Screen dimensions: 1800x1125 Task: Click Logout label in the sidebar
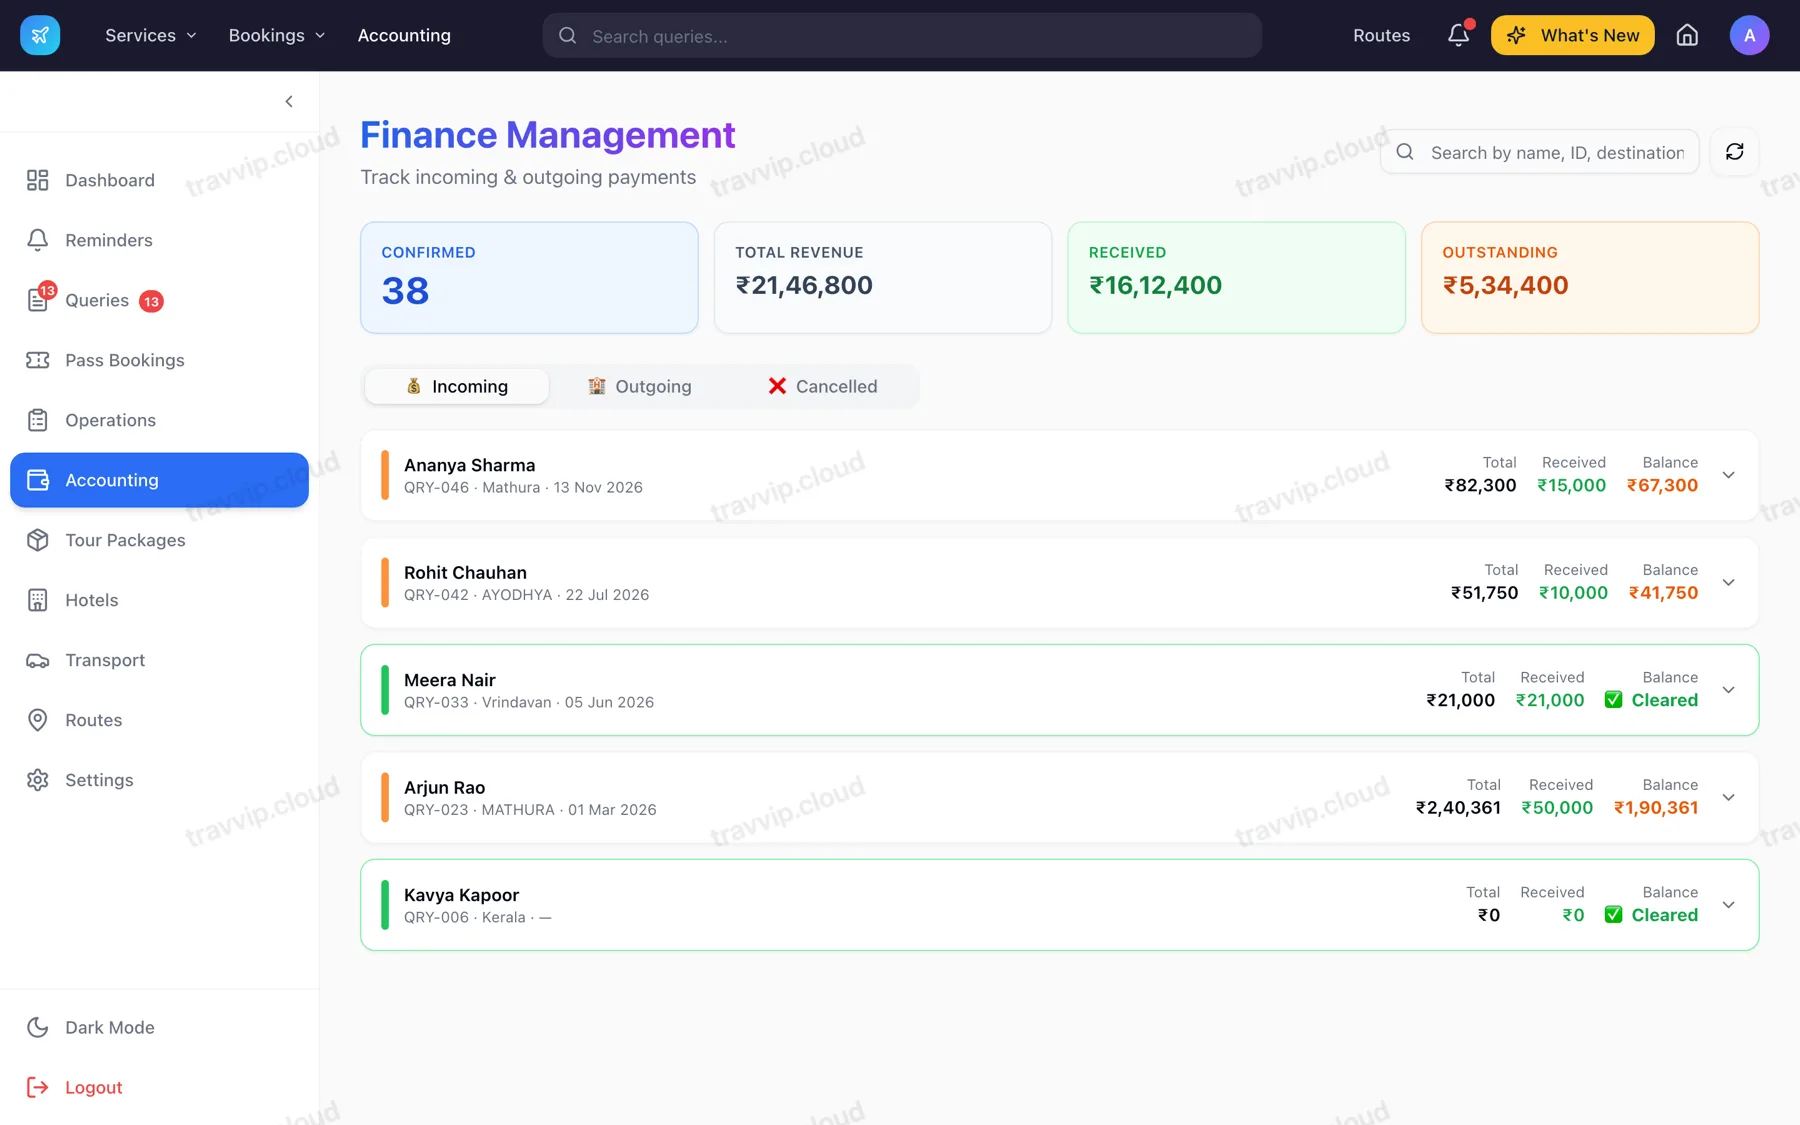(94, 1087)
